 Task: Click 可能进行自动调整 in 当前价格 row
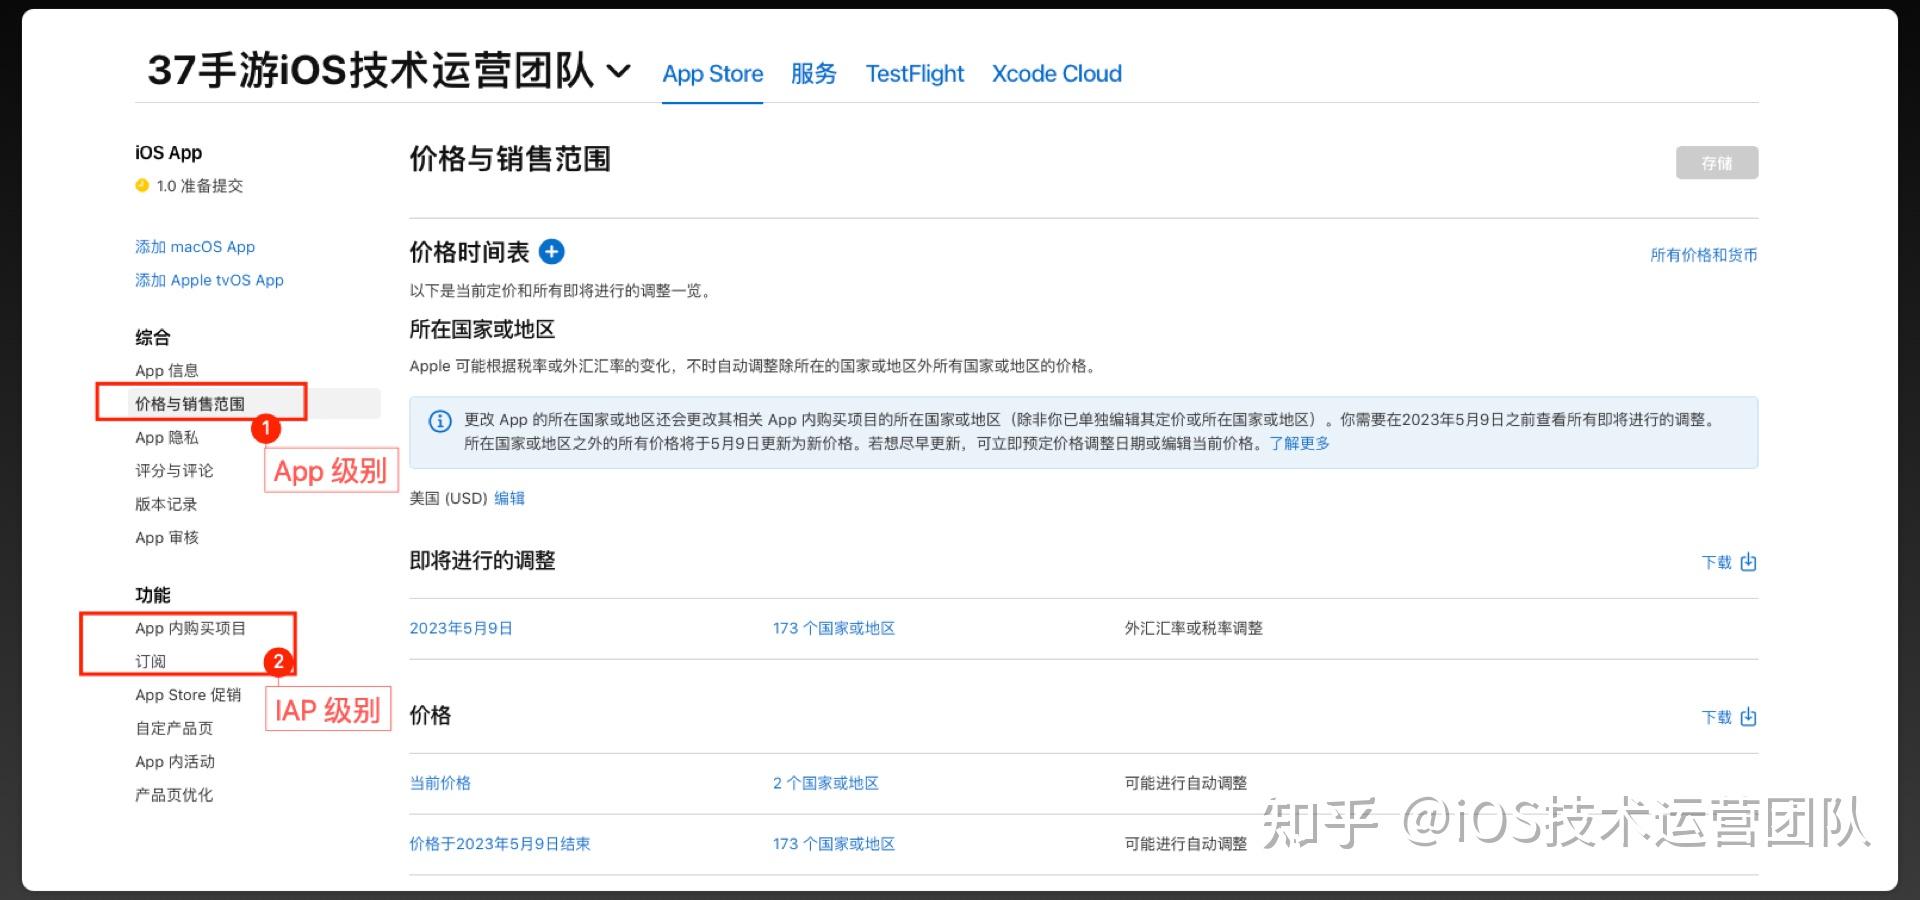coord(1185,783)
